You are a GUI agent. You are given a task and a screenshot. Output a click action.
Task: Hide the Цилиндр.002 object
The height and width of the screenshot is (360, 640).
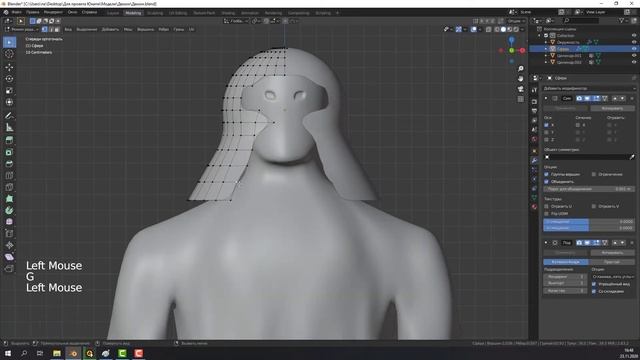pyautogui.click(x=634, y=62)
